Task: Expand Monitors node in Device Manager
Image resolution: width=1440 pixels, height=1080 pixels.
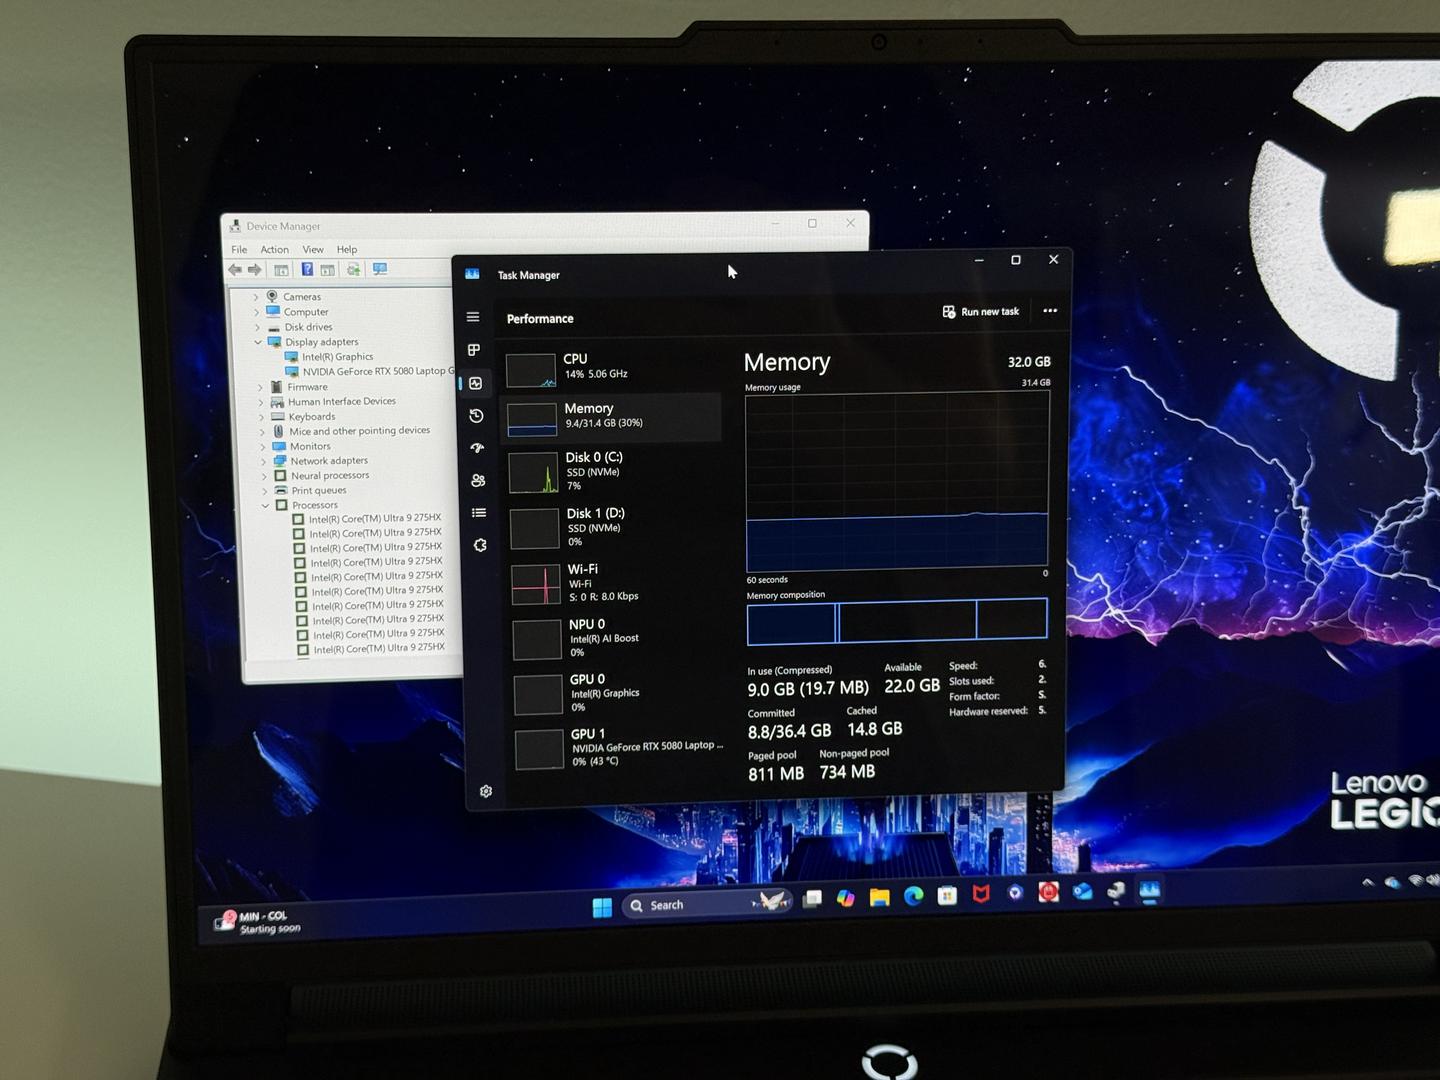Action: (263, 447)
